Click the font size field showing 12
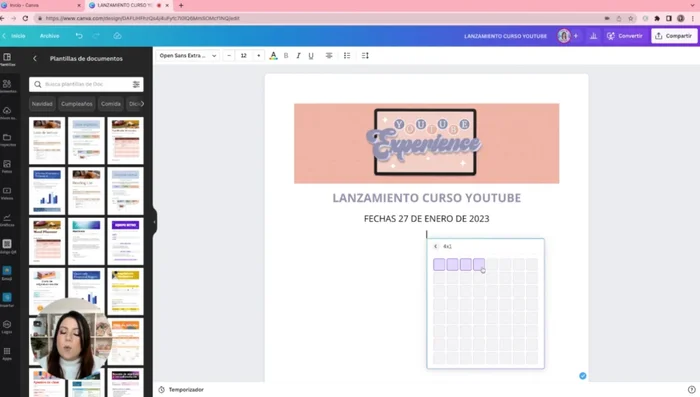 pos(244,56)
